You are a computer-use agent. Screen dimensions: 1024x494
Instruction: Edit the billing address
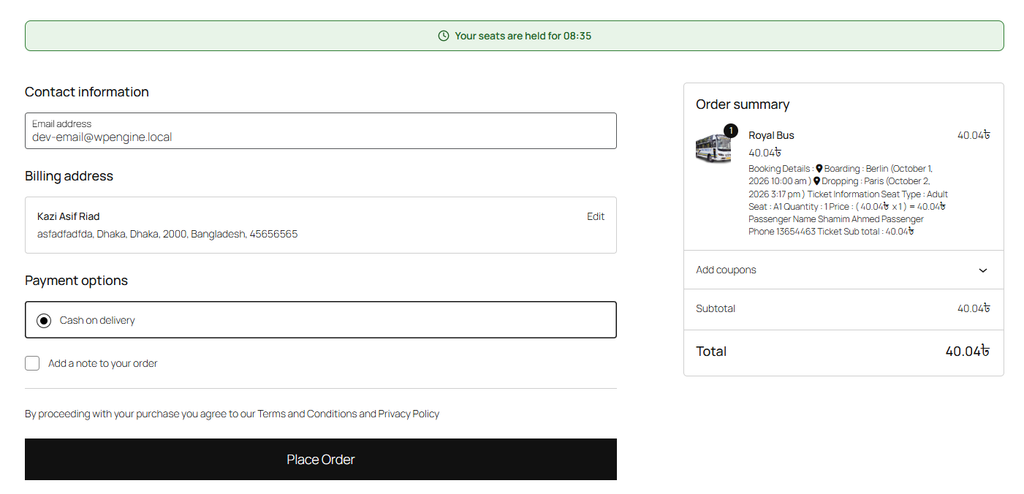tap(595, 216)
